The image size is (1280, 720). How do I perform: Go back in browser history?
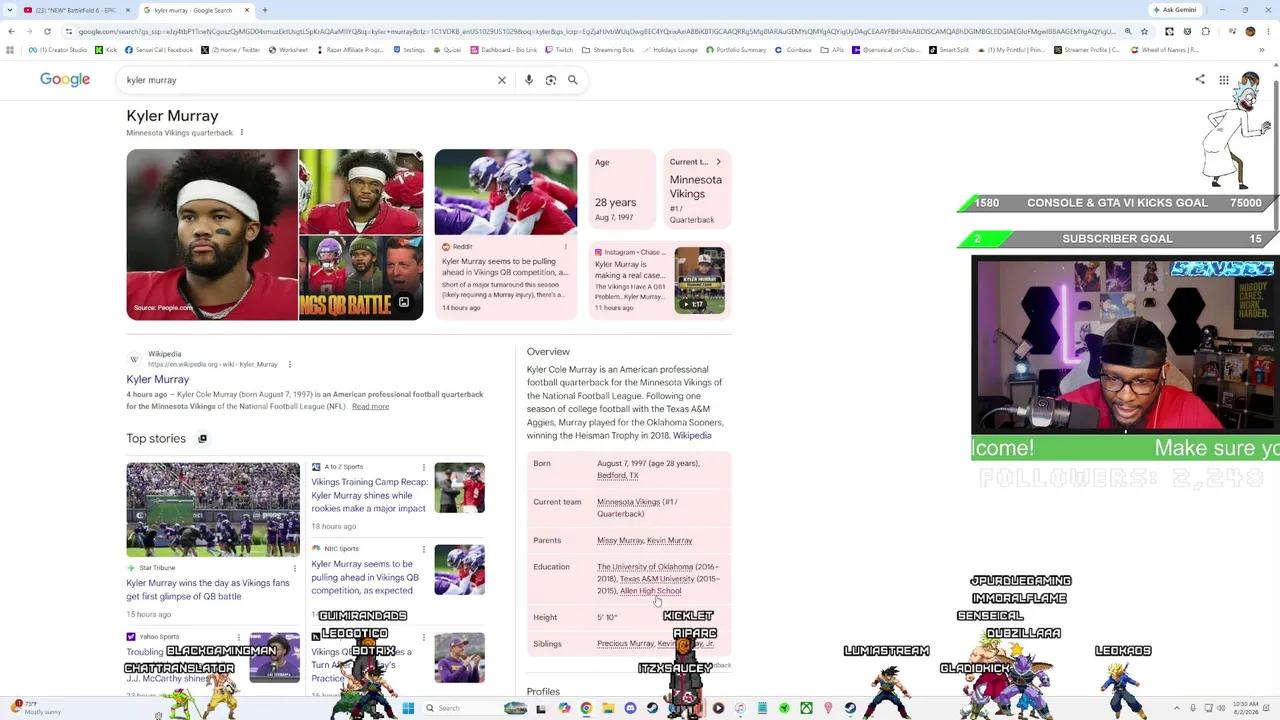point(11,31)
